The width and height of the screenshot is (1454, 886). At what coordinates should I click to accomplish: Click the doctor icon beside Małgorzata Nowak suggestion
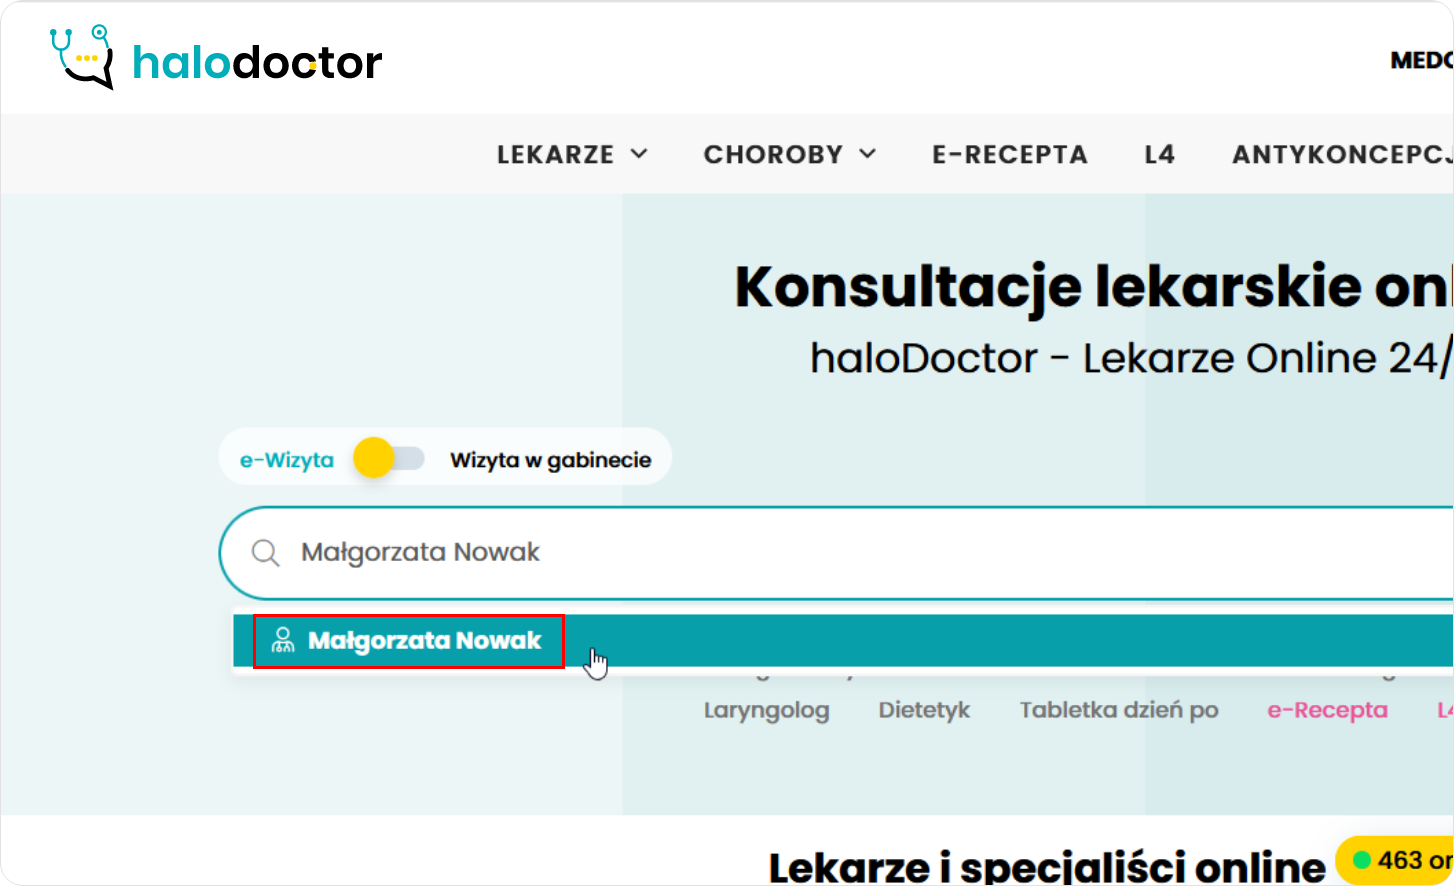[x=283, y=640]
